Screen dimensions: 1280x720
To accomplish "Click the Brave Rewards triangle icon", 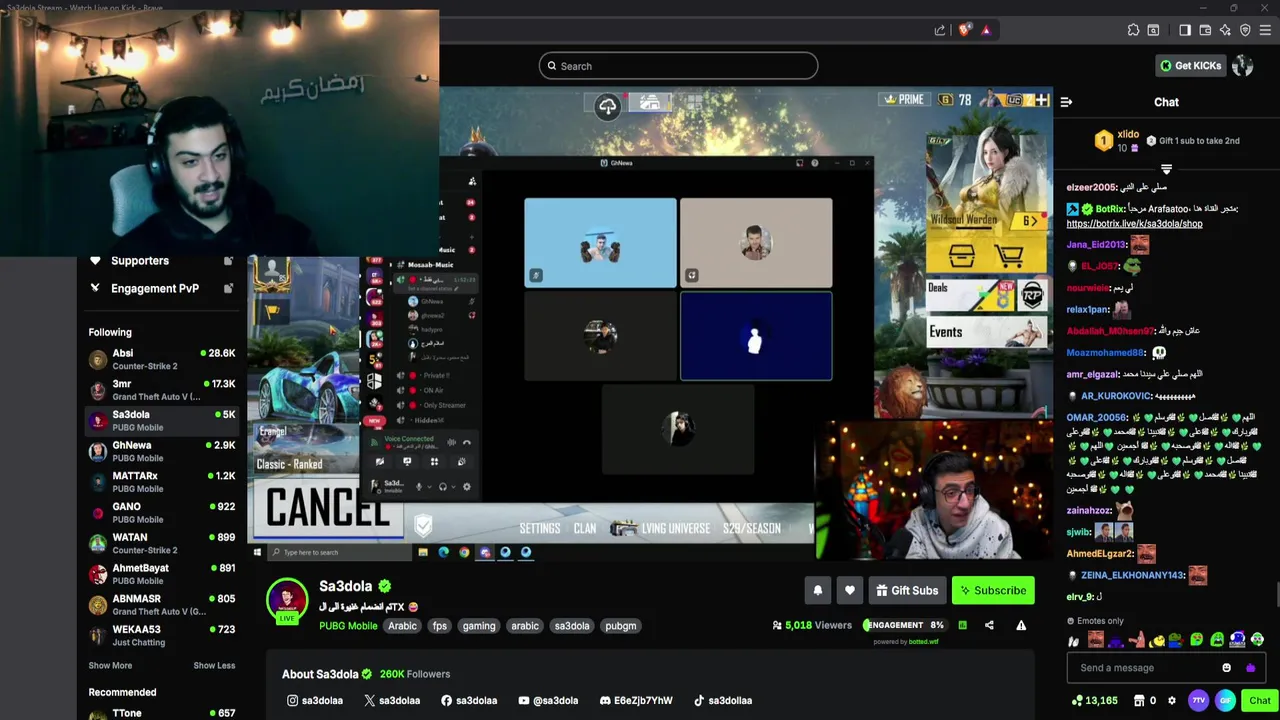I will [986, 30].
